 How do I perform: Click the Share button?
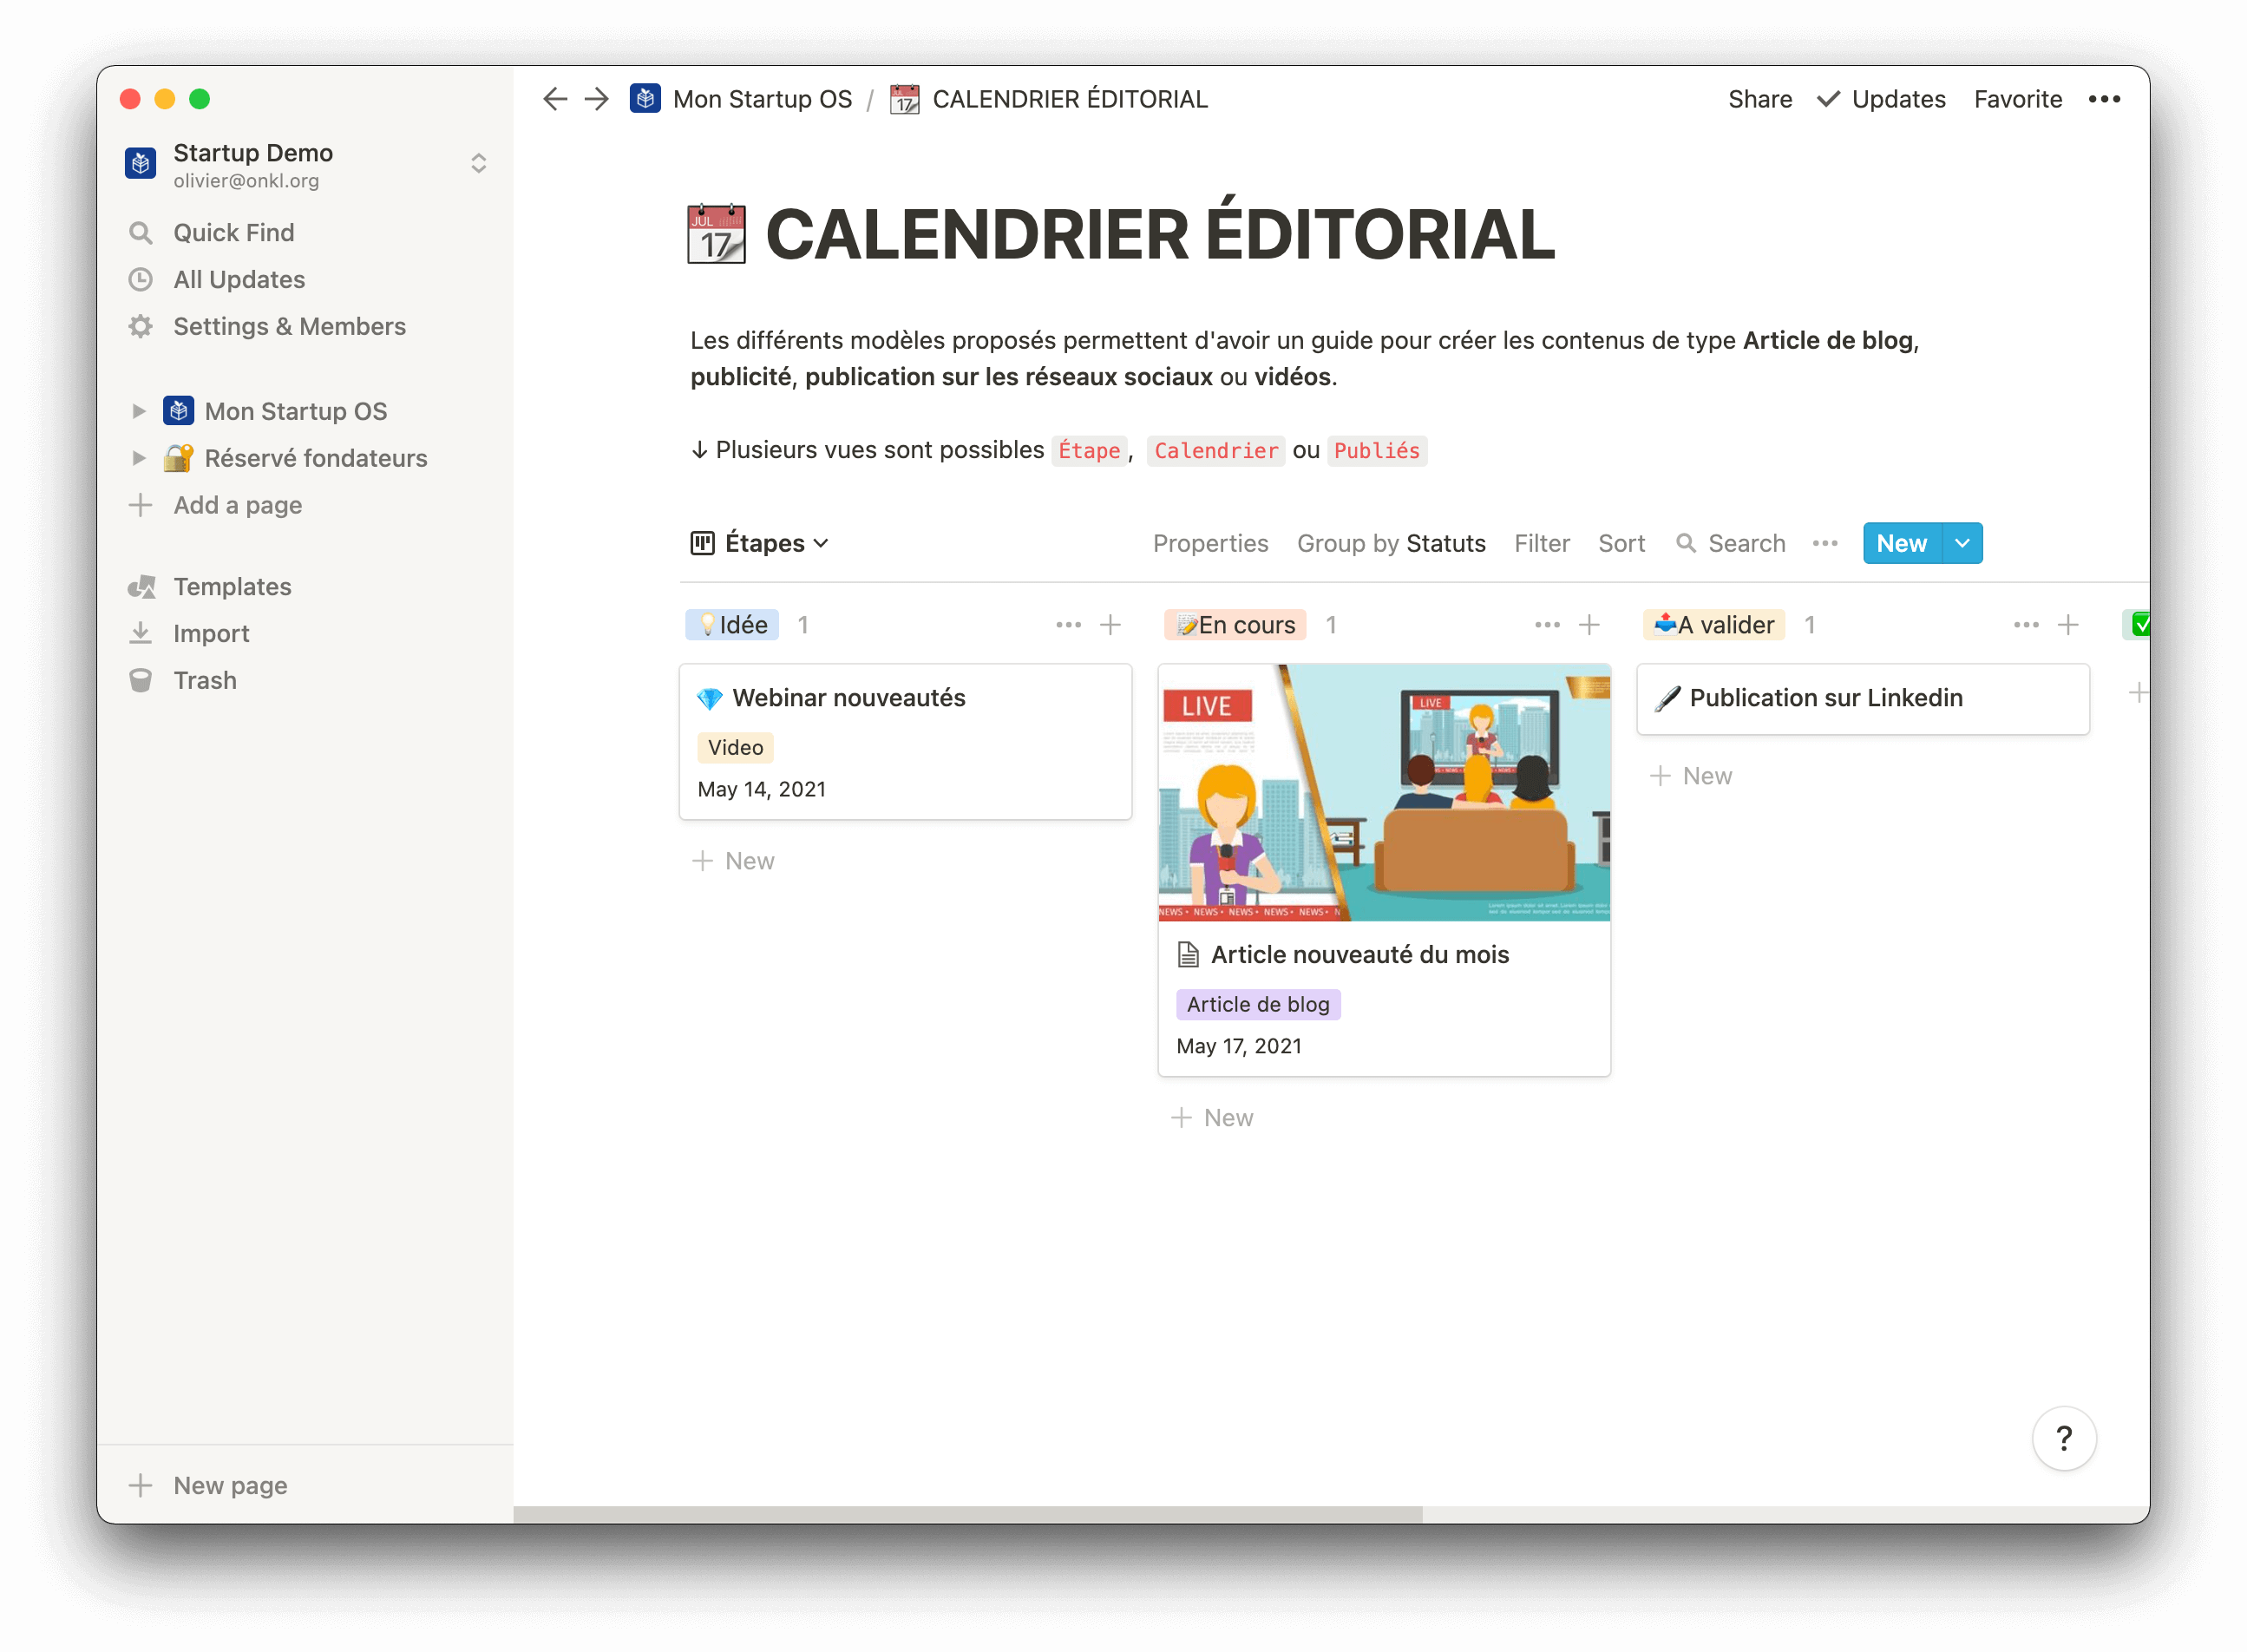1759,99
